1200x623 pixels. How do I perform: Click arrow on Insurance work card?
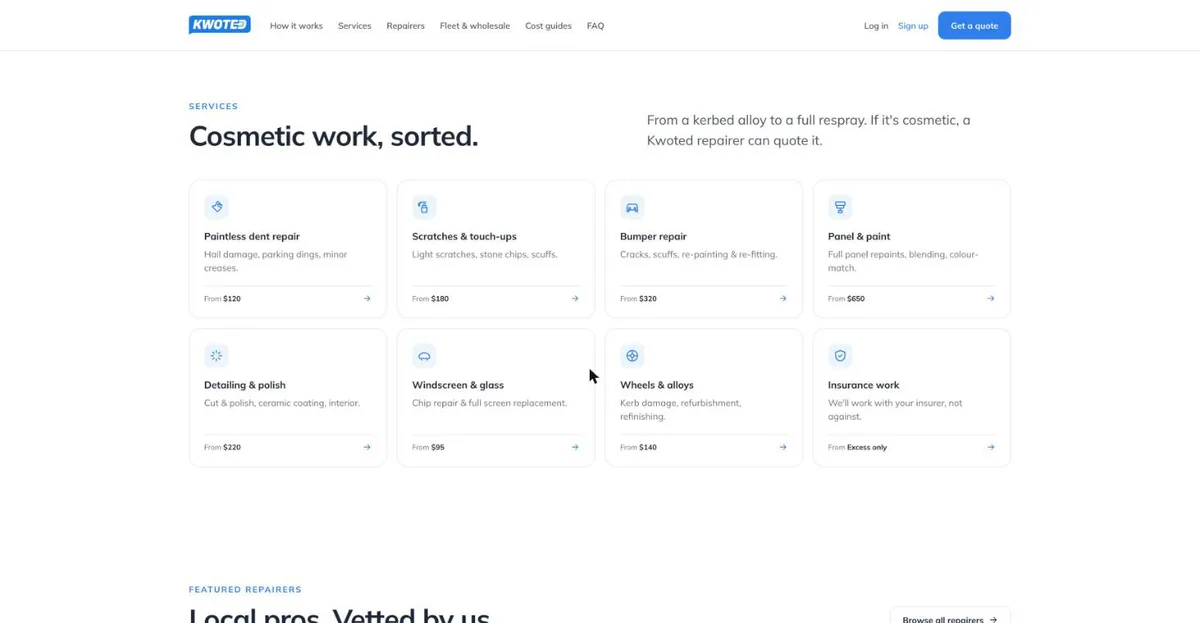pyautogui.click(x=991, y=447)
